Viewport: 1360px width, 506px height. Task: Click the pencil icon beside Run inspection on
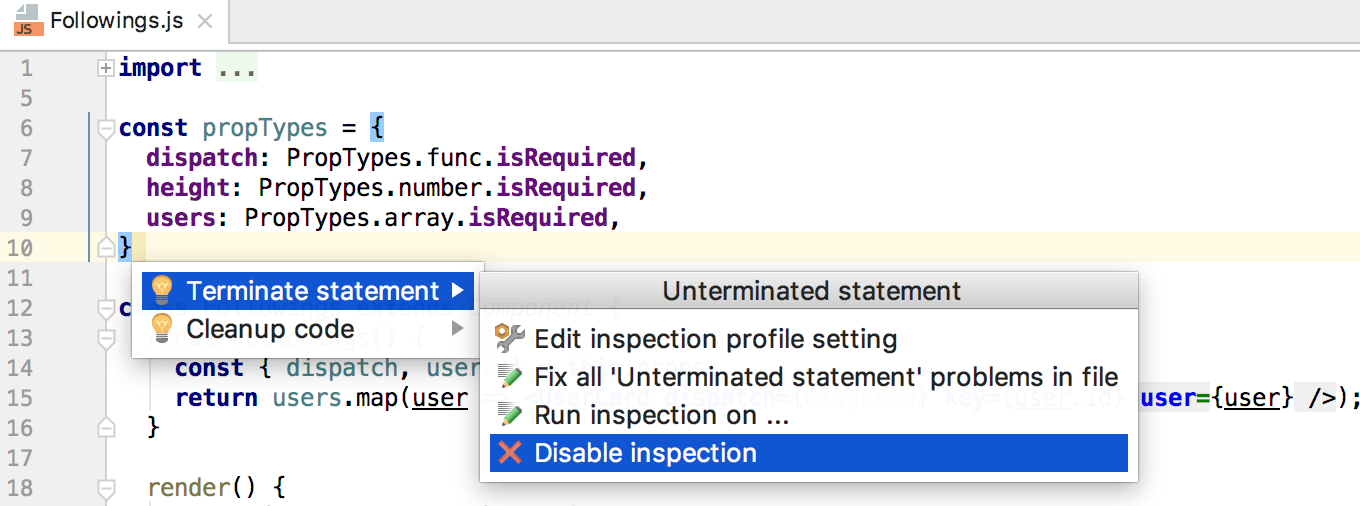[x=510, y=415]
